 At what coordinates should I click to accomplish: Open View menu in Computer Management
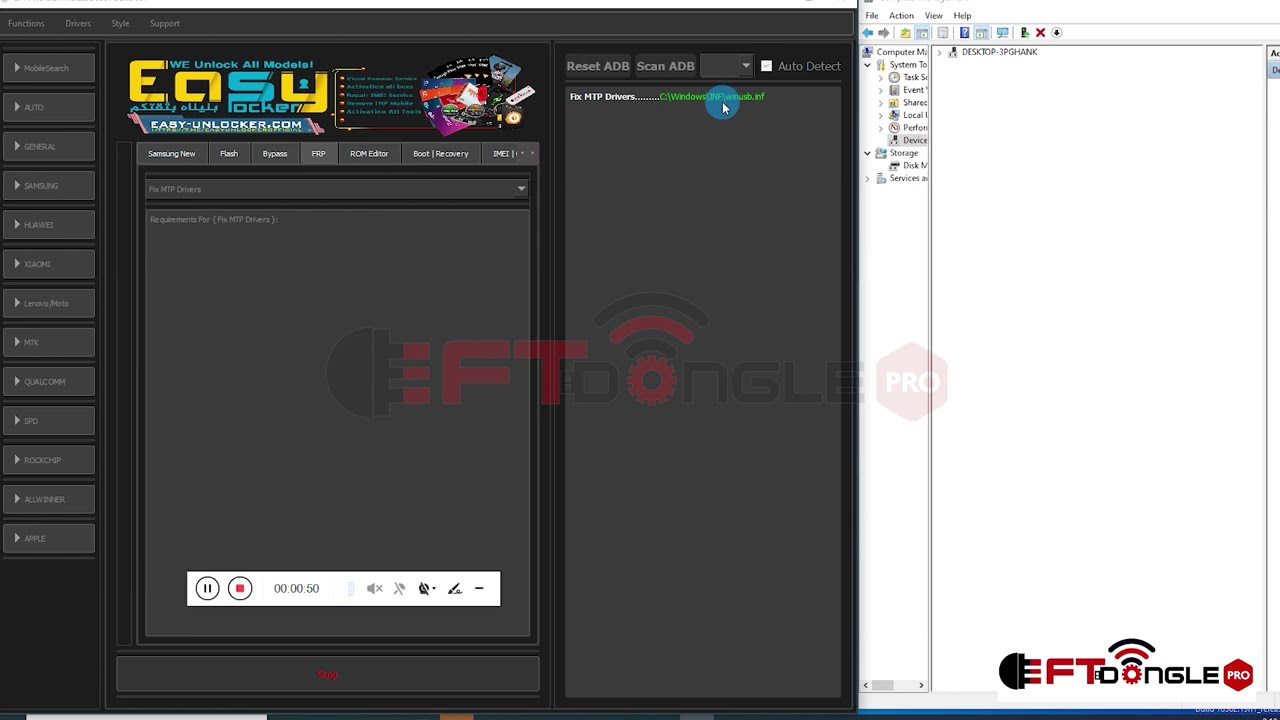click(934, 16)
